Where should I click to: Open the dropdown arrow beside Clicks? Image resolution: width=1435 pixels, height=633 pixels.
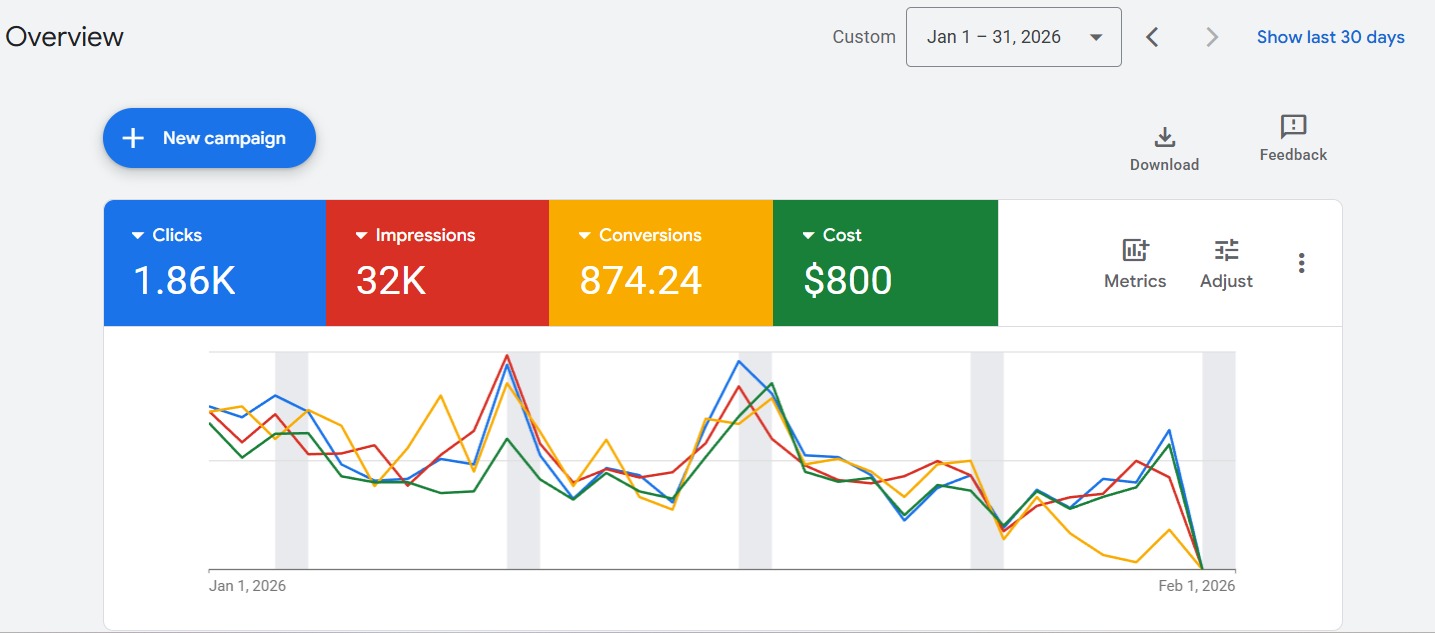click(x=138, y=236)
